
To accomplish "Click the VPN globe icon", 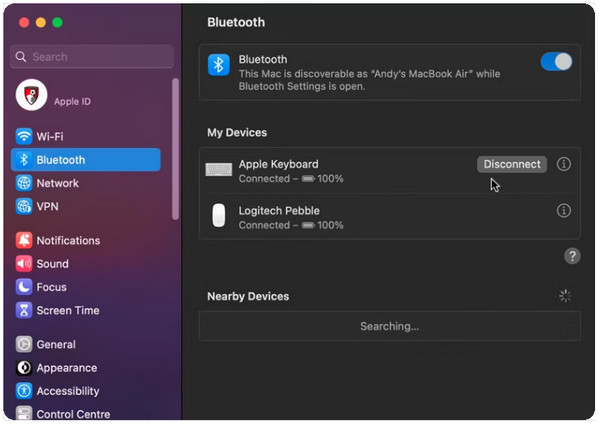I will click(24, 206).
